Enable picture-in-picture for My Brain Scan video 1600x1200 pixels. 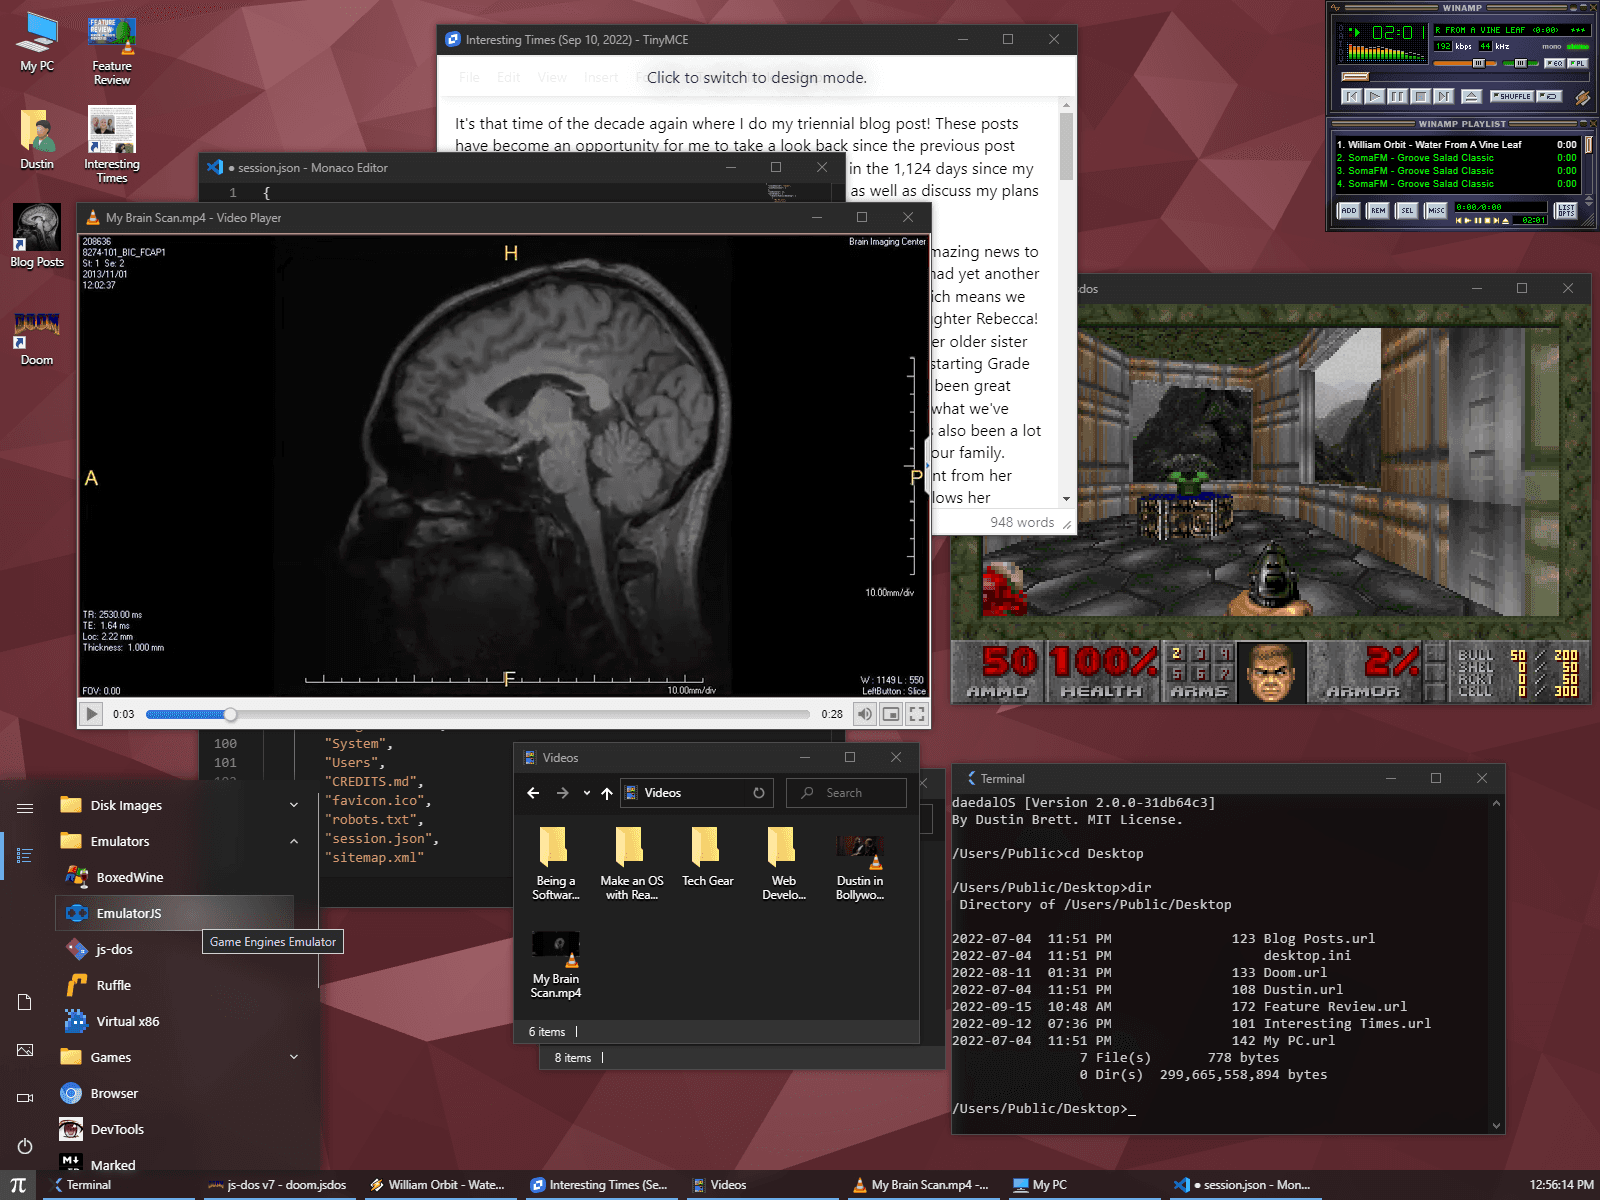pyautogui.click(x=891, y=714)
